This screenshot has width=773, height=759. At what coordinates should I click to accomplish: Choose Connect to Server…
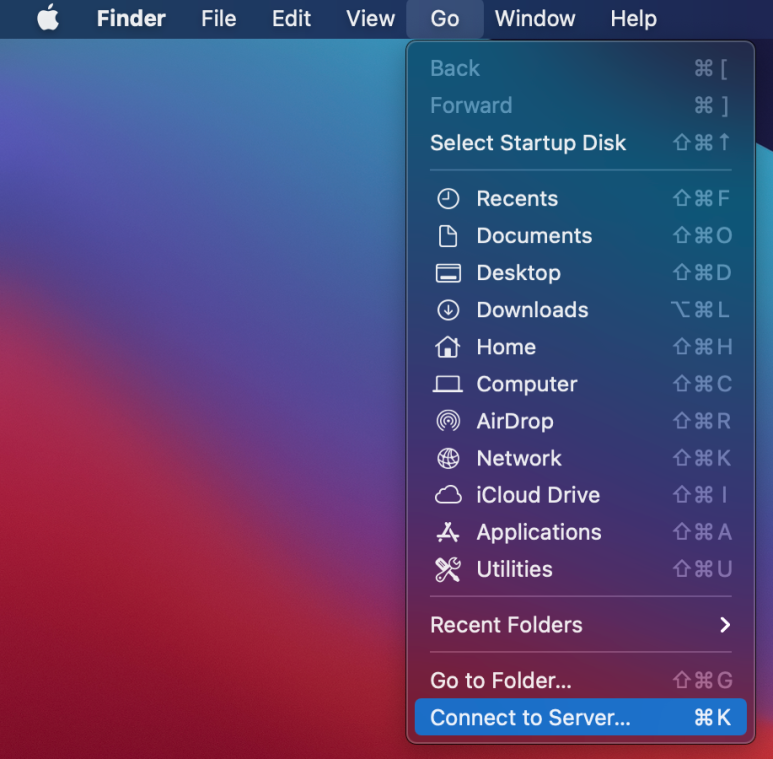point(581,717)
